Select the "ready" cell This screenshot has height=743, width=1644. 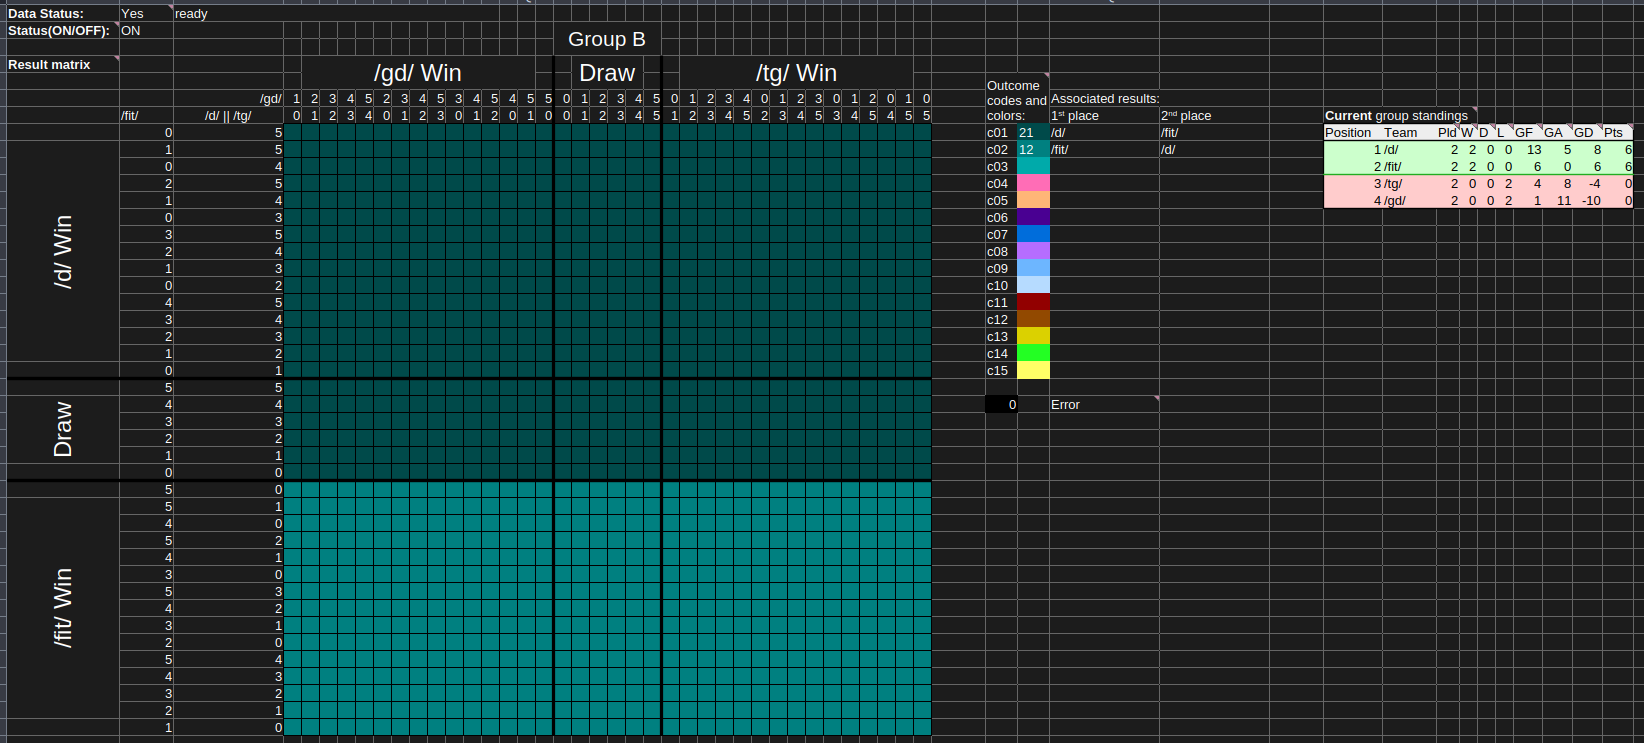click(191, 14)
